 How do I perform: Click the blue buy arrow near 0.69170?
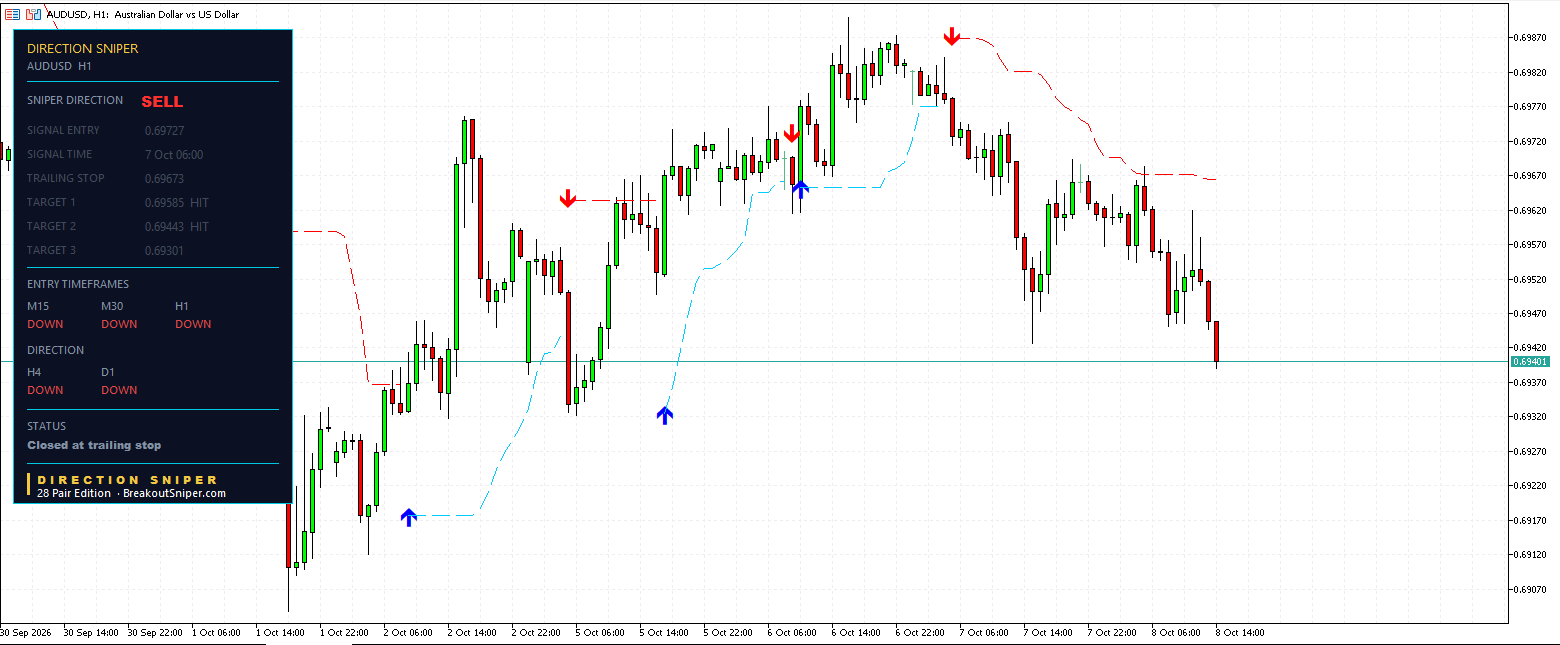tap(409, 517)
